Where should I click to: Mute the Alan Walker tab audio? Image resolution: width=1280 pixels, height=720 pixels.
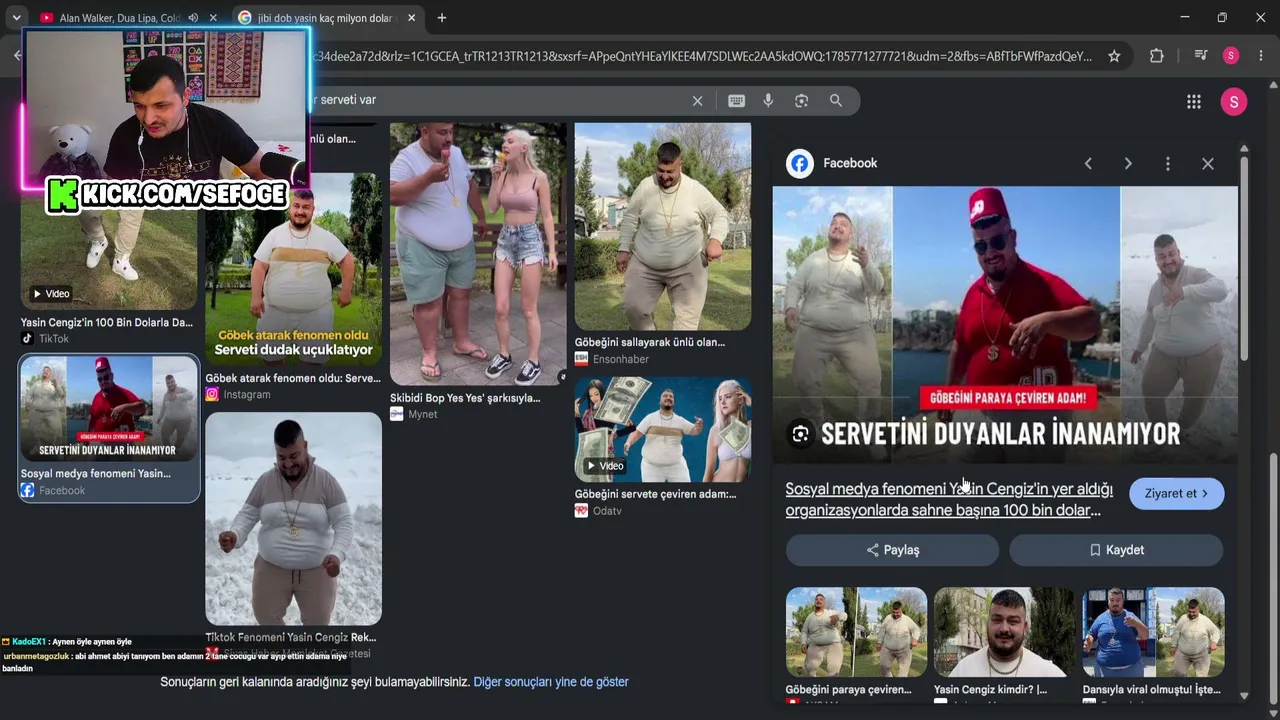click(x=193, y=18)
